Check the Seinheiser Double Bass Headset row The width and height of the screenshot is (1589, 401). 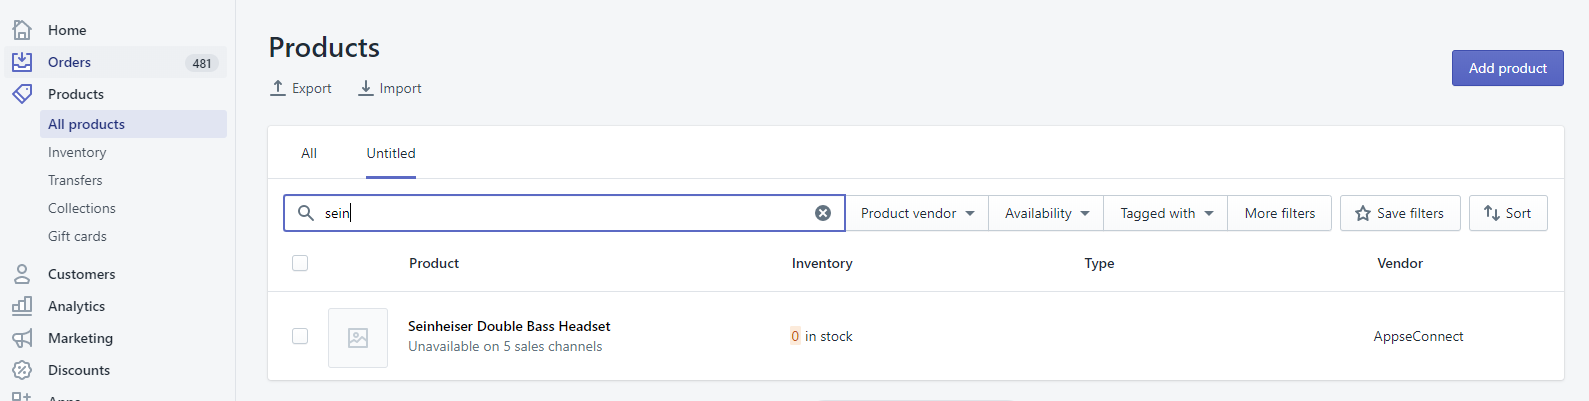point(300,336)
